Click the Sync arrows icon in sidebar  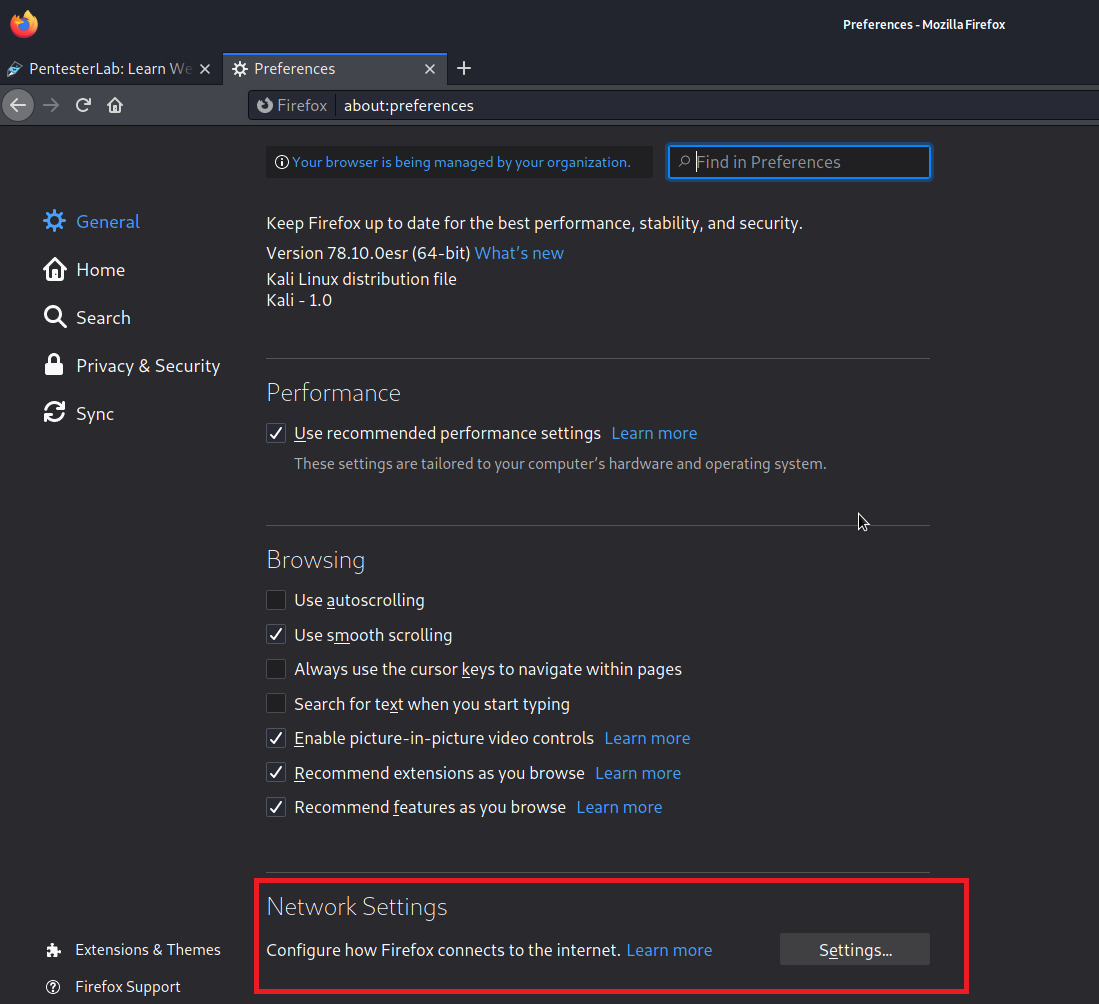(x=55, y=412)
